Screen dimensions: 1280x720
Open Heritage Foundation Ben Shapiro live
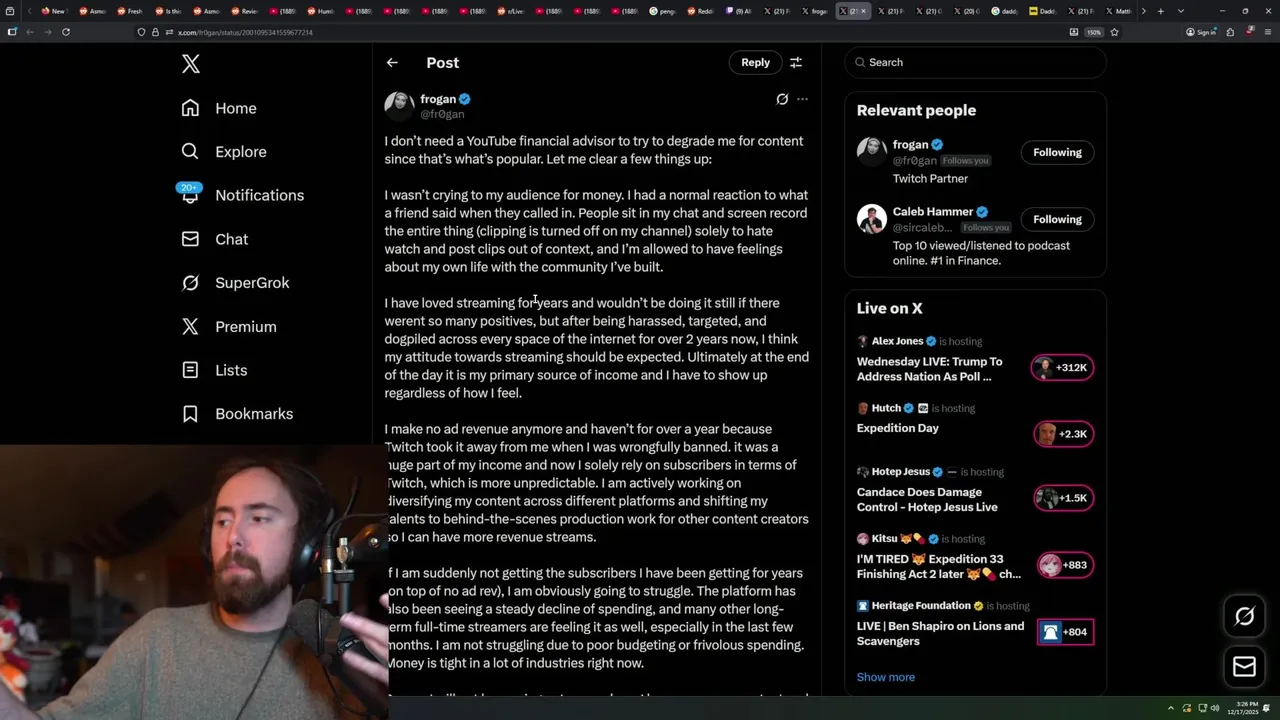point(940,633)
